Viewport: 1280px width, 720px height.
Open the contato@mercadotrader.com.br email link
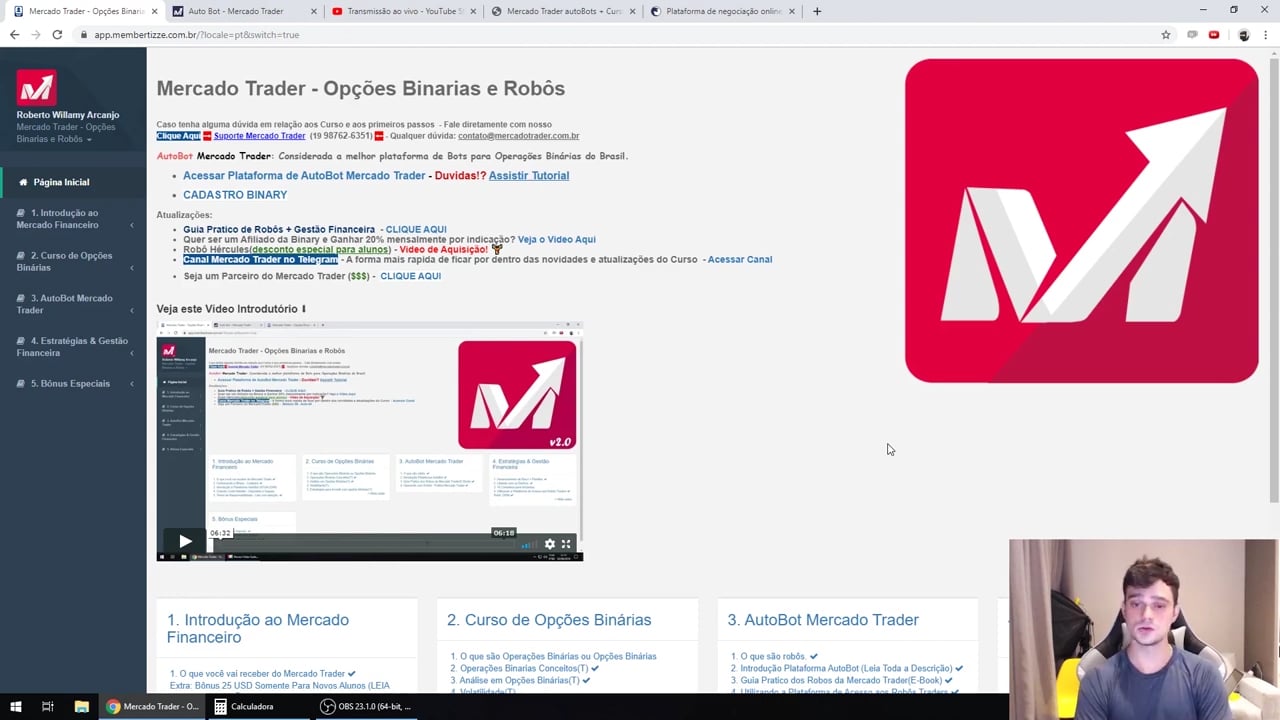518,136
